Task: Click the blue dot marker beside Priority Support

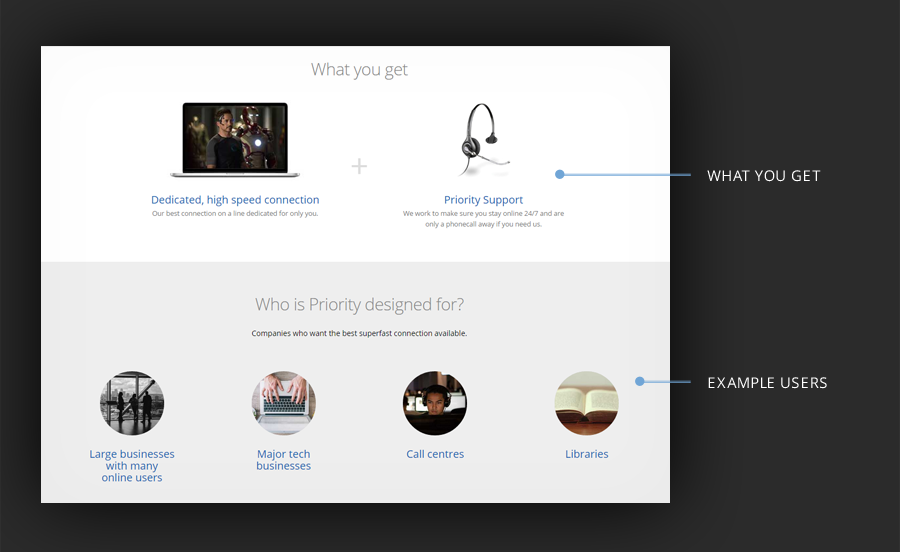Action: point(560,175)
